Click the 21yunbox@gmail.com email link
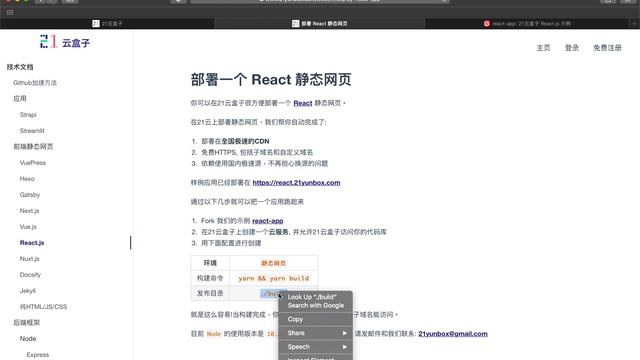The height and width of the screenshot is (360, 640). click(453, 333)
